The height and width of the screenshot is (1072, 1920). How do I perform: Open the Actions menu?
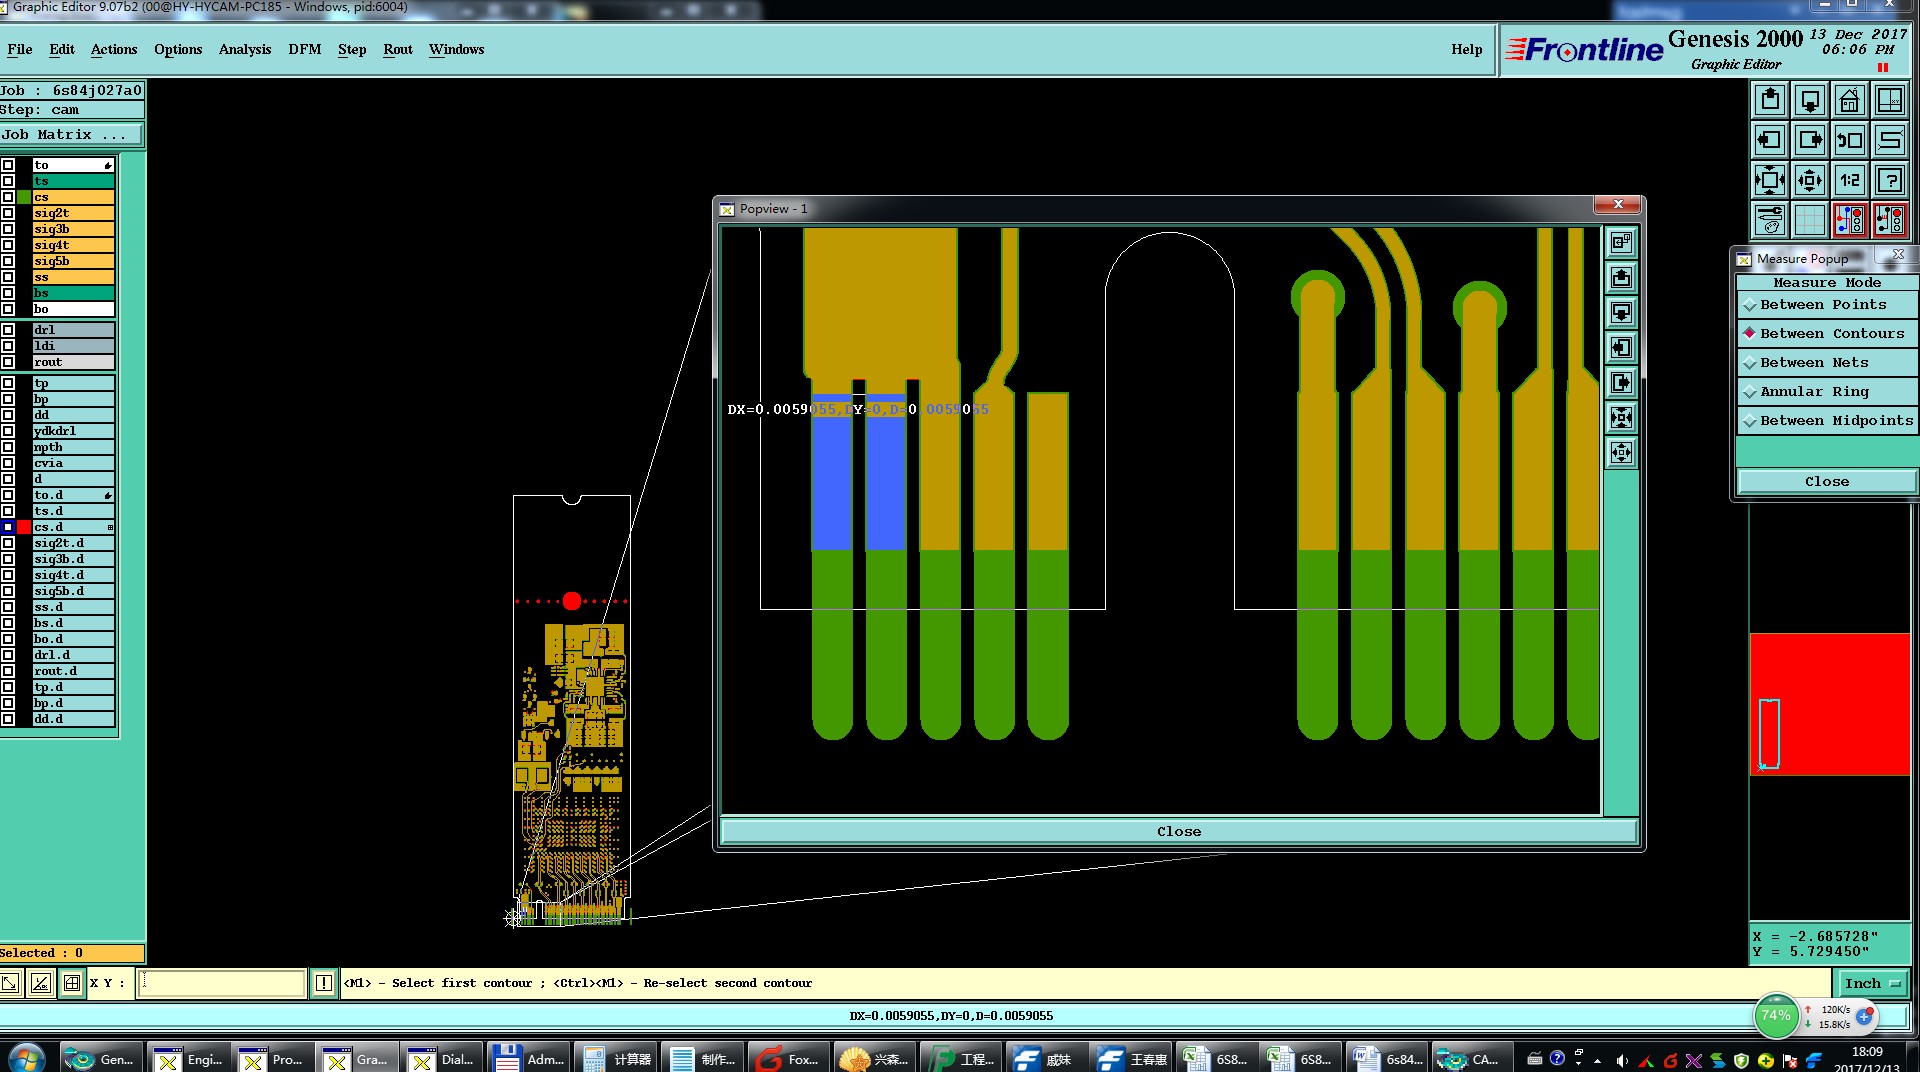point(114,49)
